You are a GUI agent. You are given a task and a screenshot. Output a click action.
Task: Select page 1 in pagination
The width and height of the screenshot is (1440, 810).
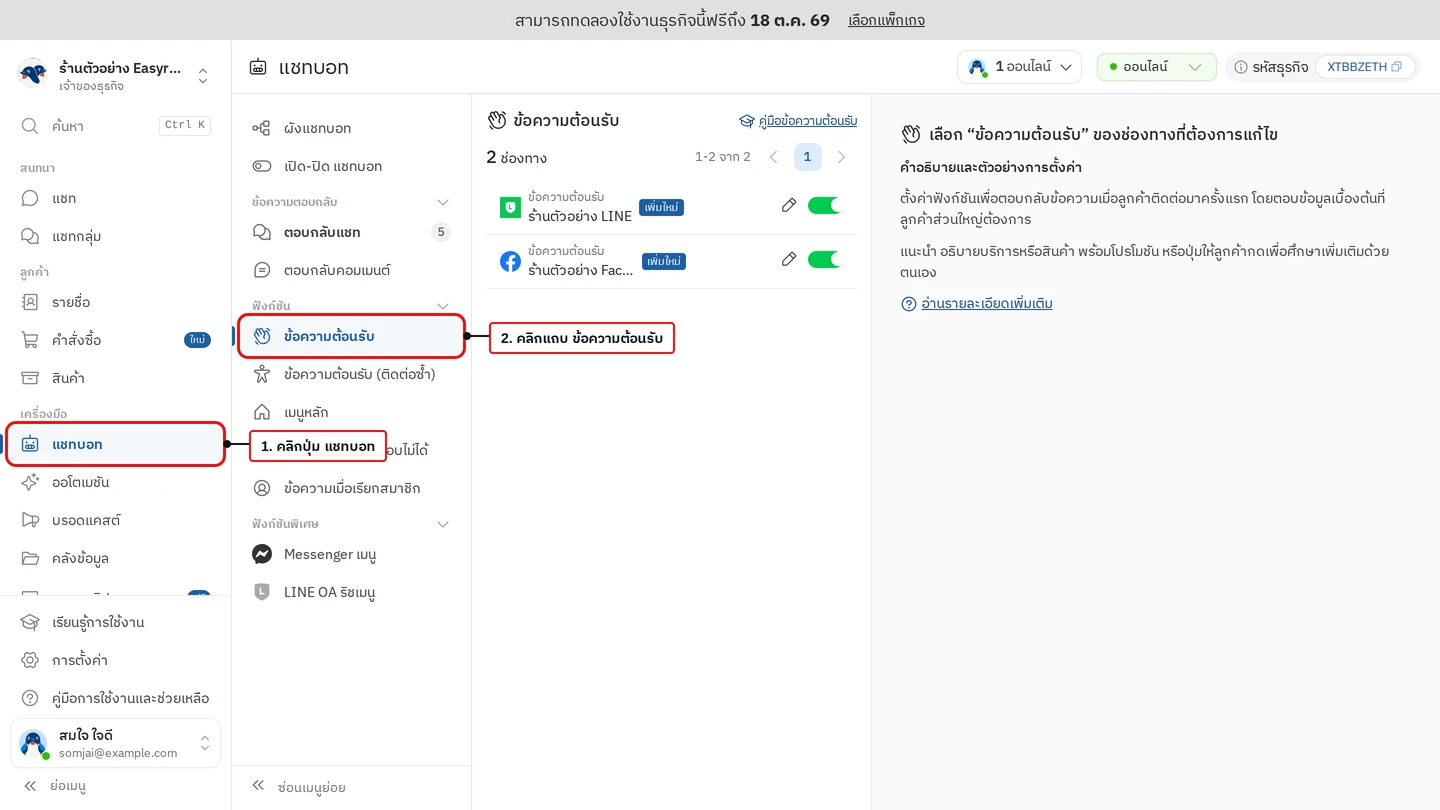click(807, 157)
